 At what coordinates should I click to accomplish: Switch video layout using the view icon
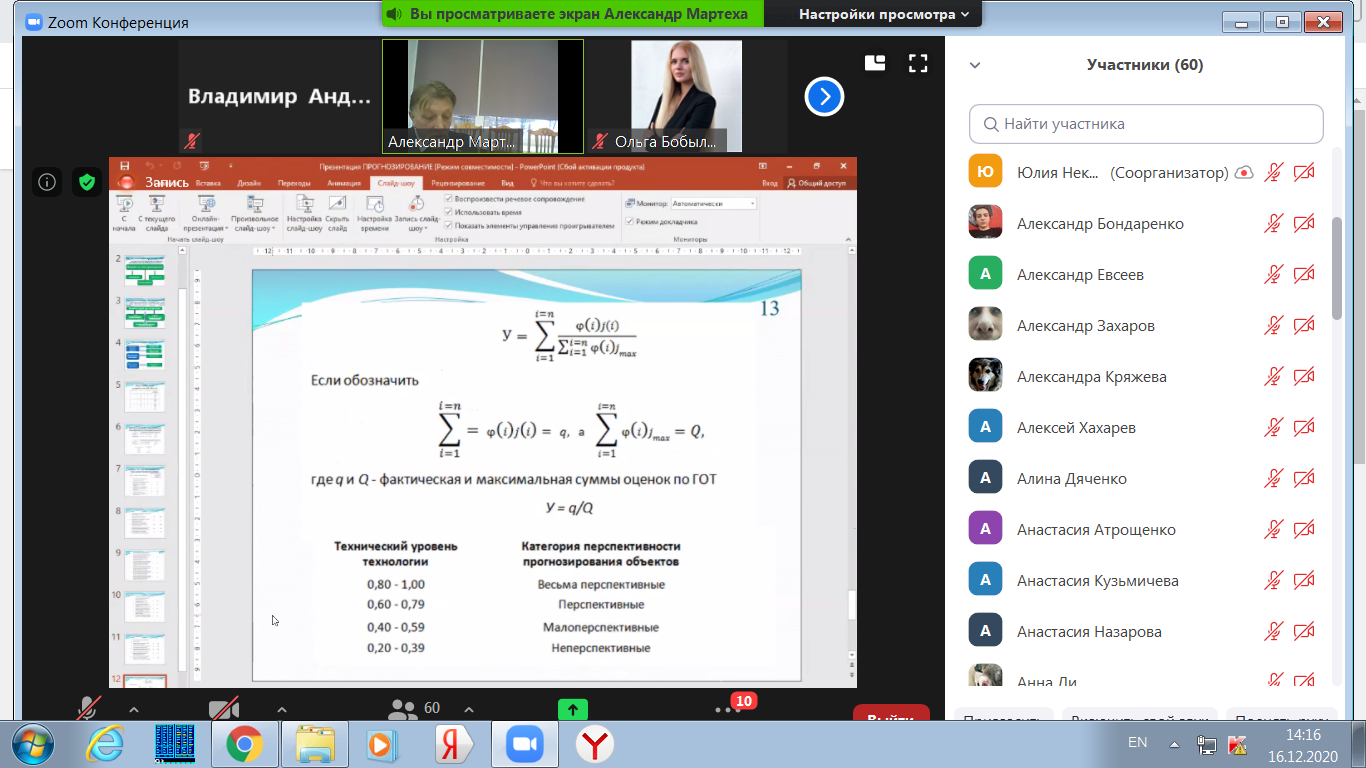(875, 64)
